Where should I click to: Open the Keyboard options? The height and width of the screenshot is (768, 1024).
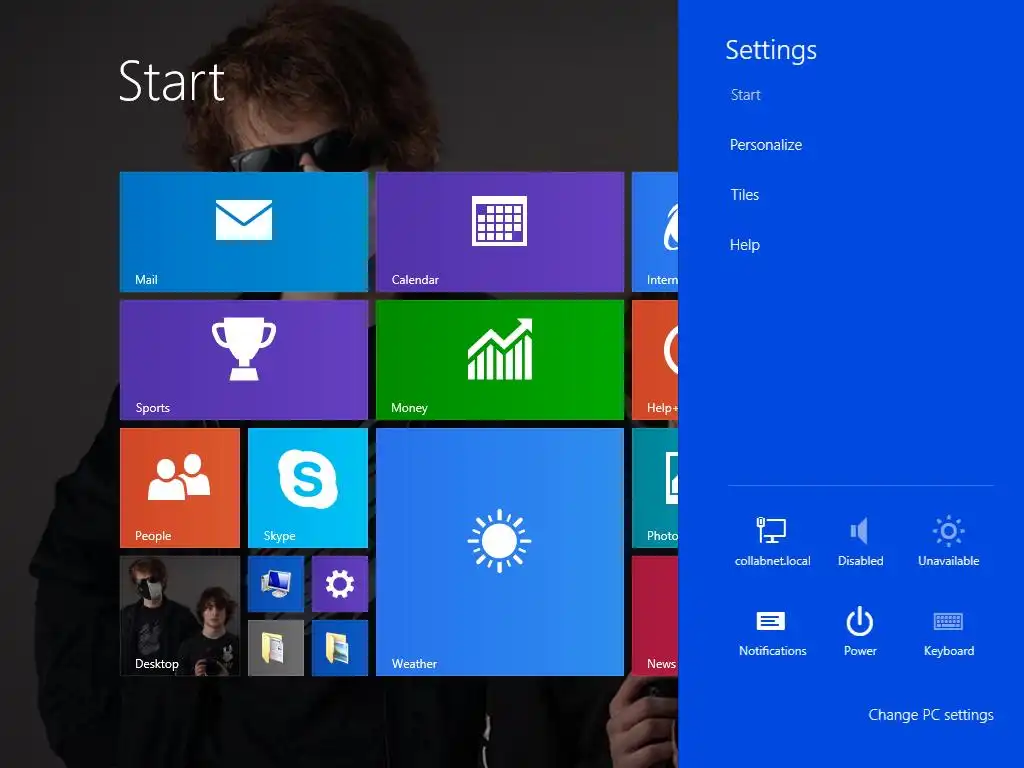point(948,632)
